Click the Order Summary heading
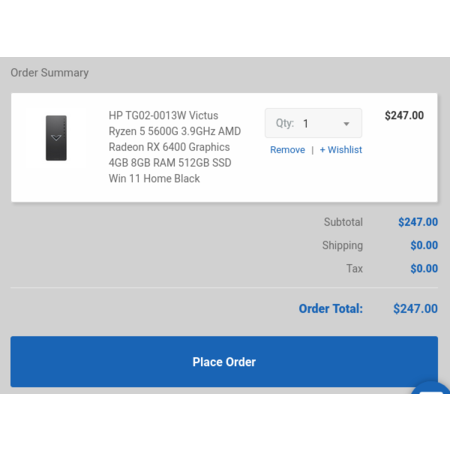The height and width of the screenshot is (450, 450). coord(50,73)
